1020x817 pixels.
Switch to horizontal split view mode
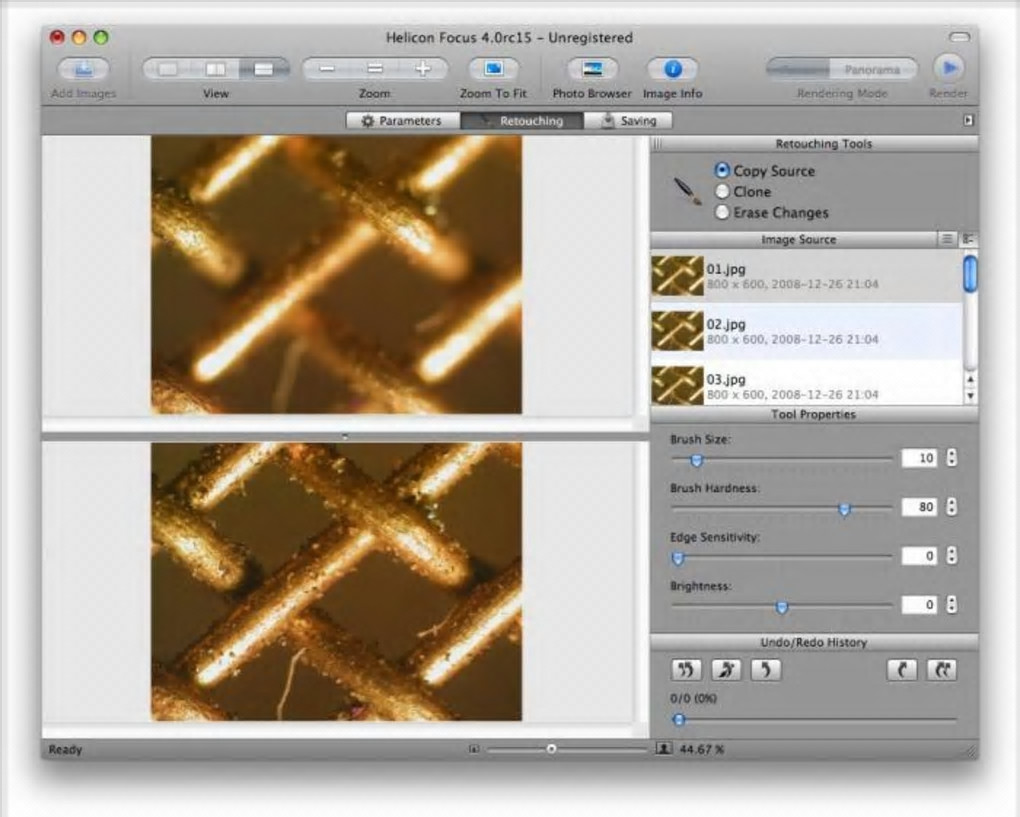point(264,70)
